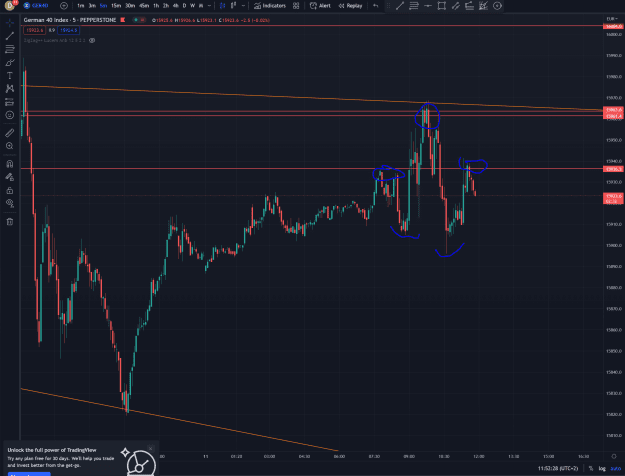Select Rectangle tool in favorites toolbar
Viewport: 625px width, 476px height.
click(441, 6)
